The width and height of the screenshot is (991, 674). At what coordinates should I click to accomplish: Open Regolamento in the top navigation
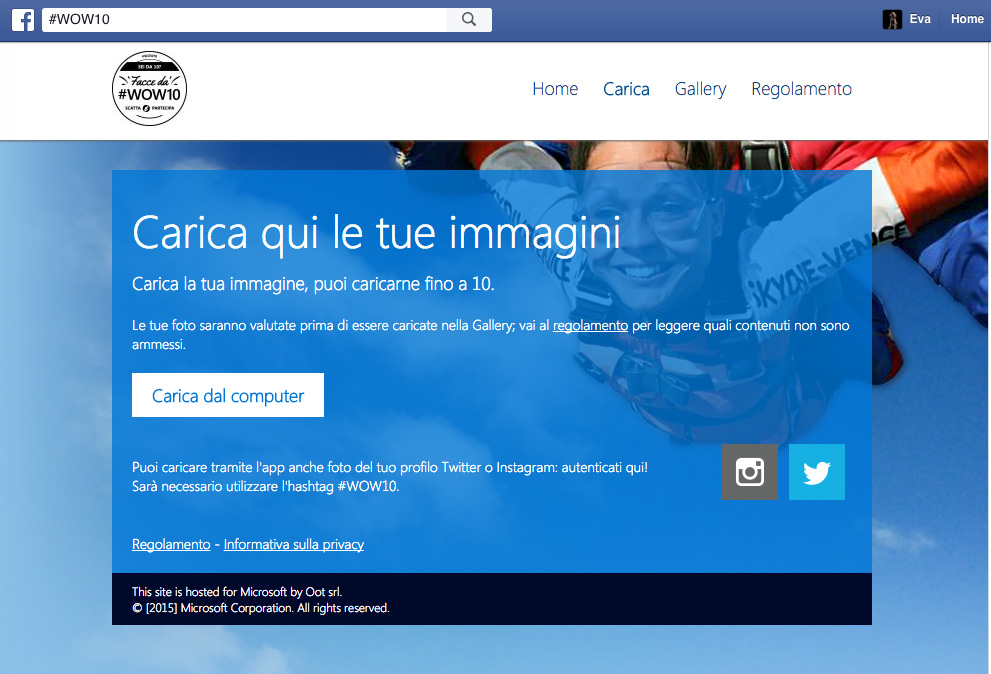click(x=801, y=89)
